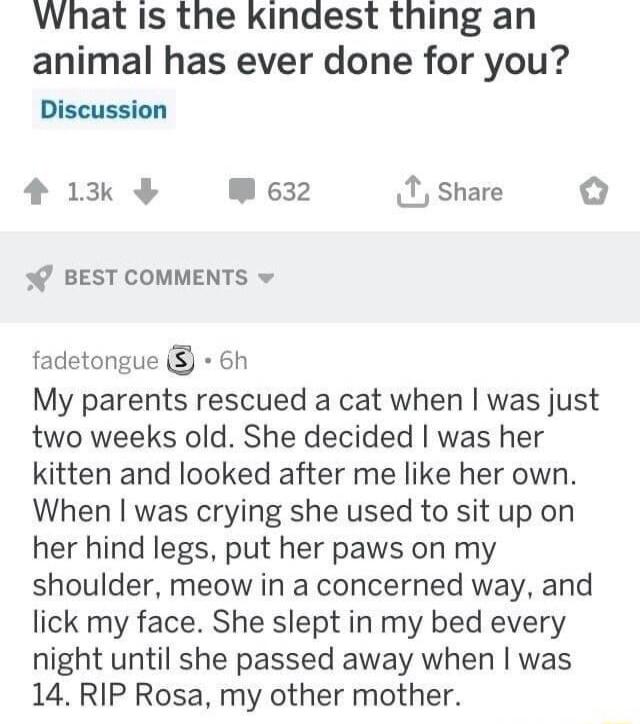
Task: Expand the comment sort dropdown arrow
Action: point(266,278)
